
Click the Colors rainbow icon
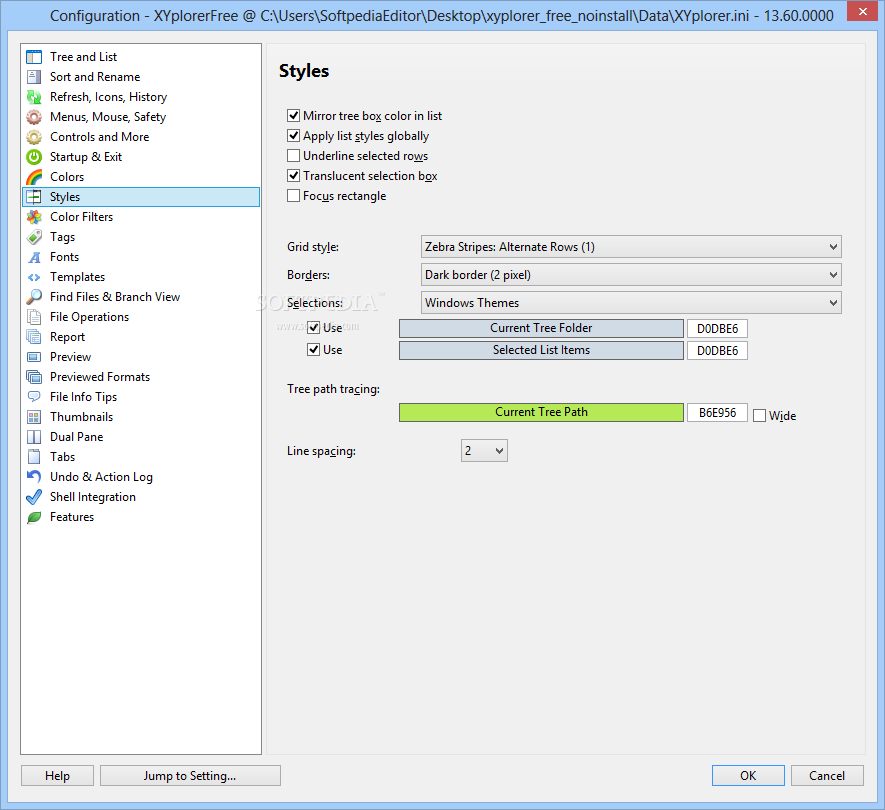click(34, 177)
